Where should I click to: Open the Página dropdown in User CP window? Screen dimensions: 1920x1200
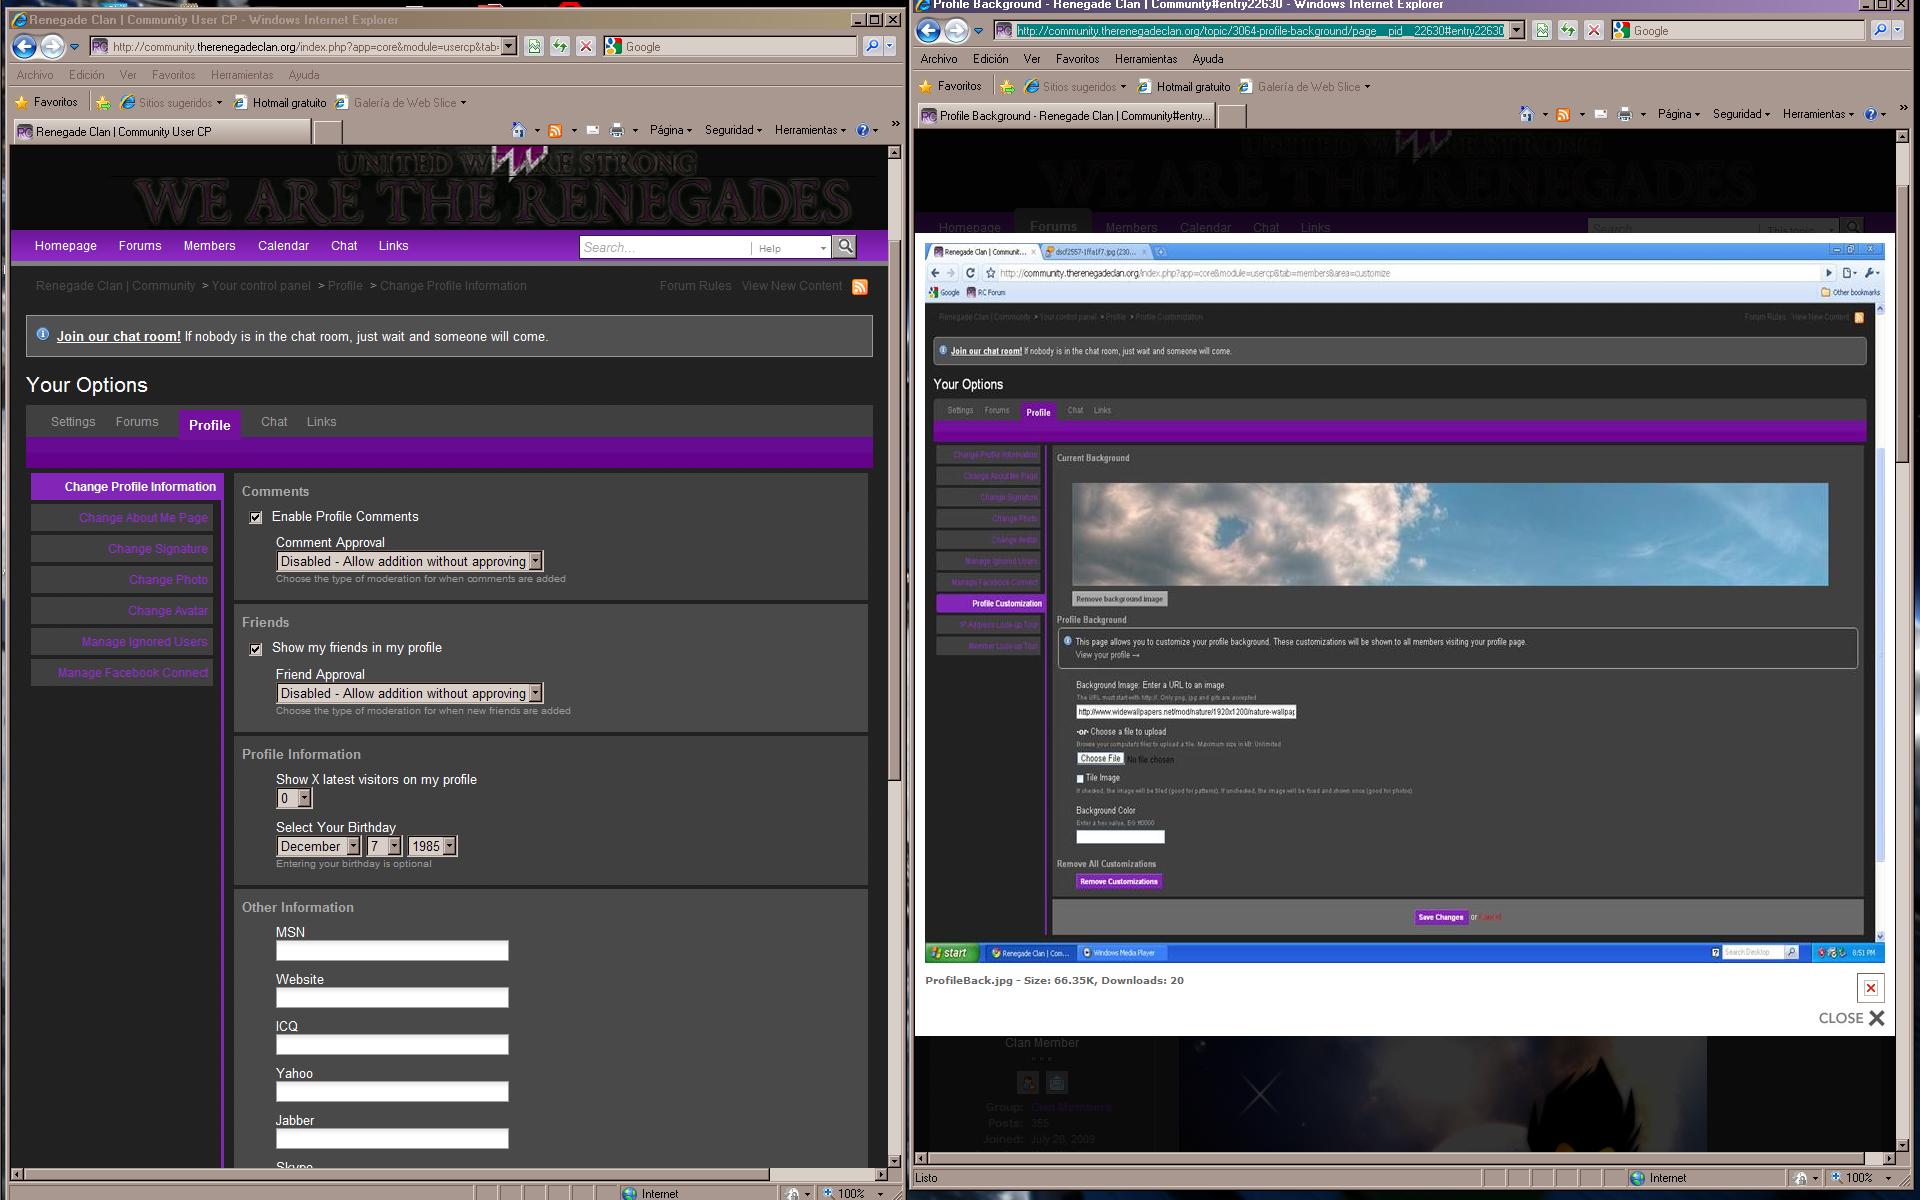tap(671, 130)
